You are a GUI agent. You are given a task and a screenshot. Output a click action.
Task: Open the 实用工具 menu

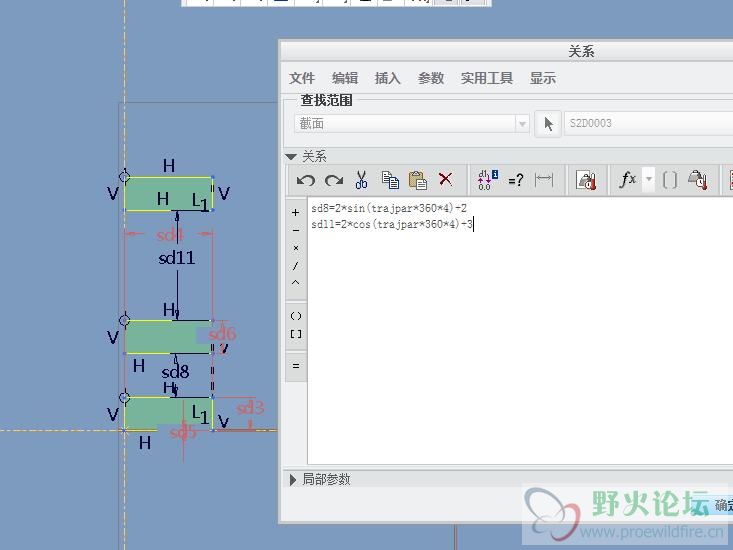click(x=487, y=78)
